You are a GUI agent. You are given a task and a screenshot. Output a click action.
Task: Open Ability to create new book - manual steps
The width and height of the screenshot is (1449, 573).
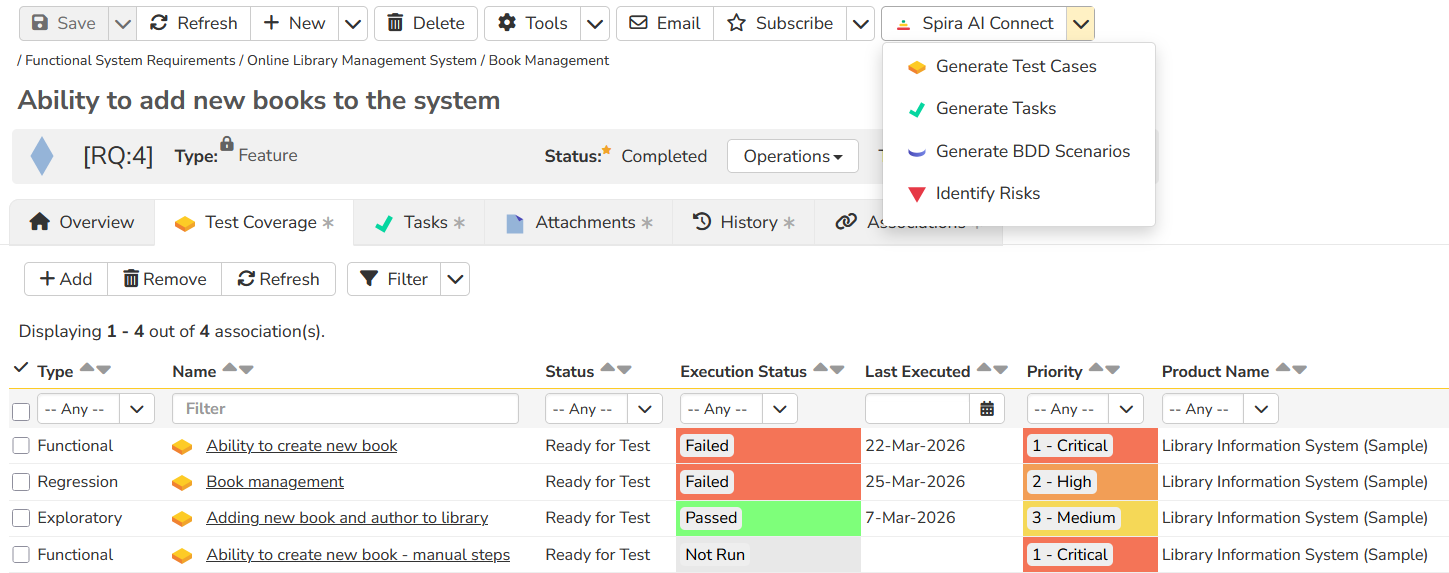coord(358,555)
